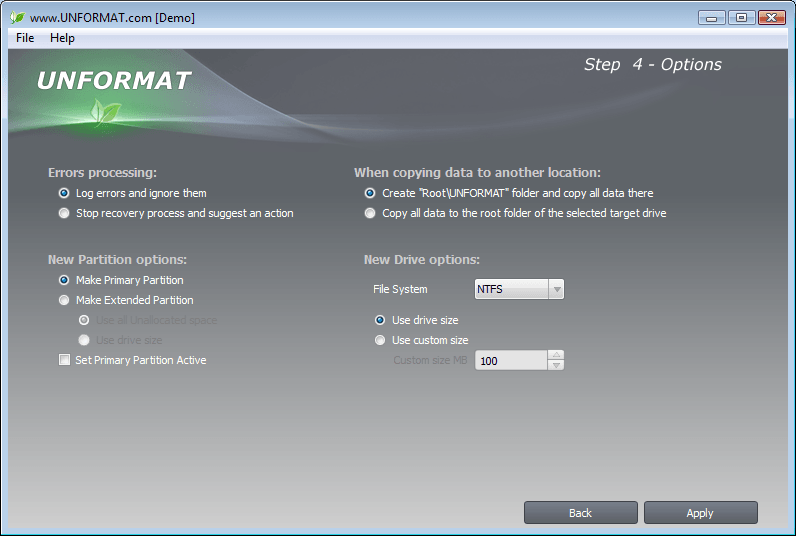The width and height of the screenshot is (796, 536).
Task: Click the Custom size MB field showing 100
Action: [511, 360]
